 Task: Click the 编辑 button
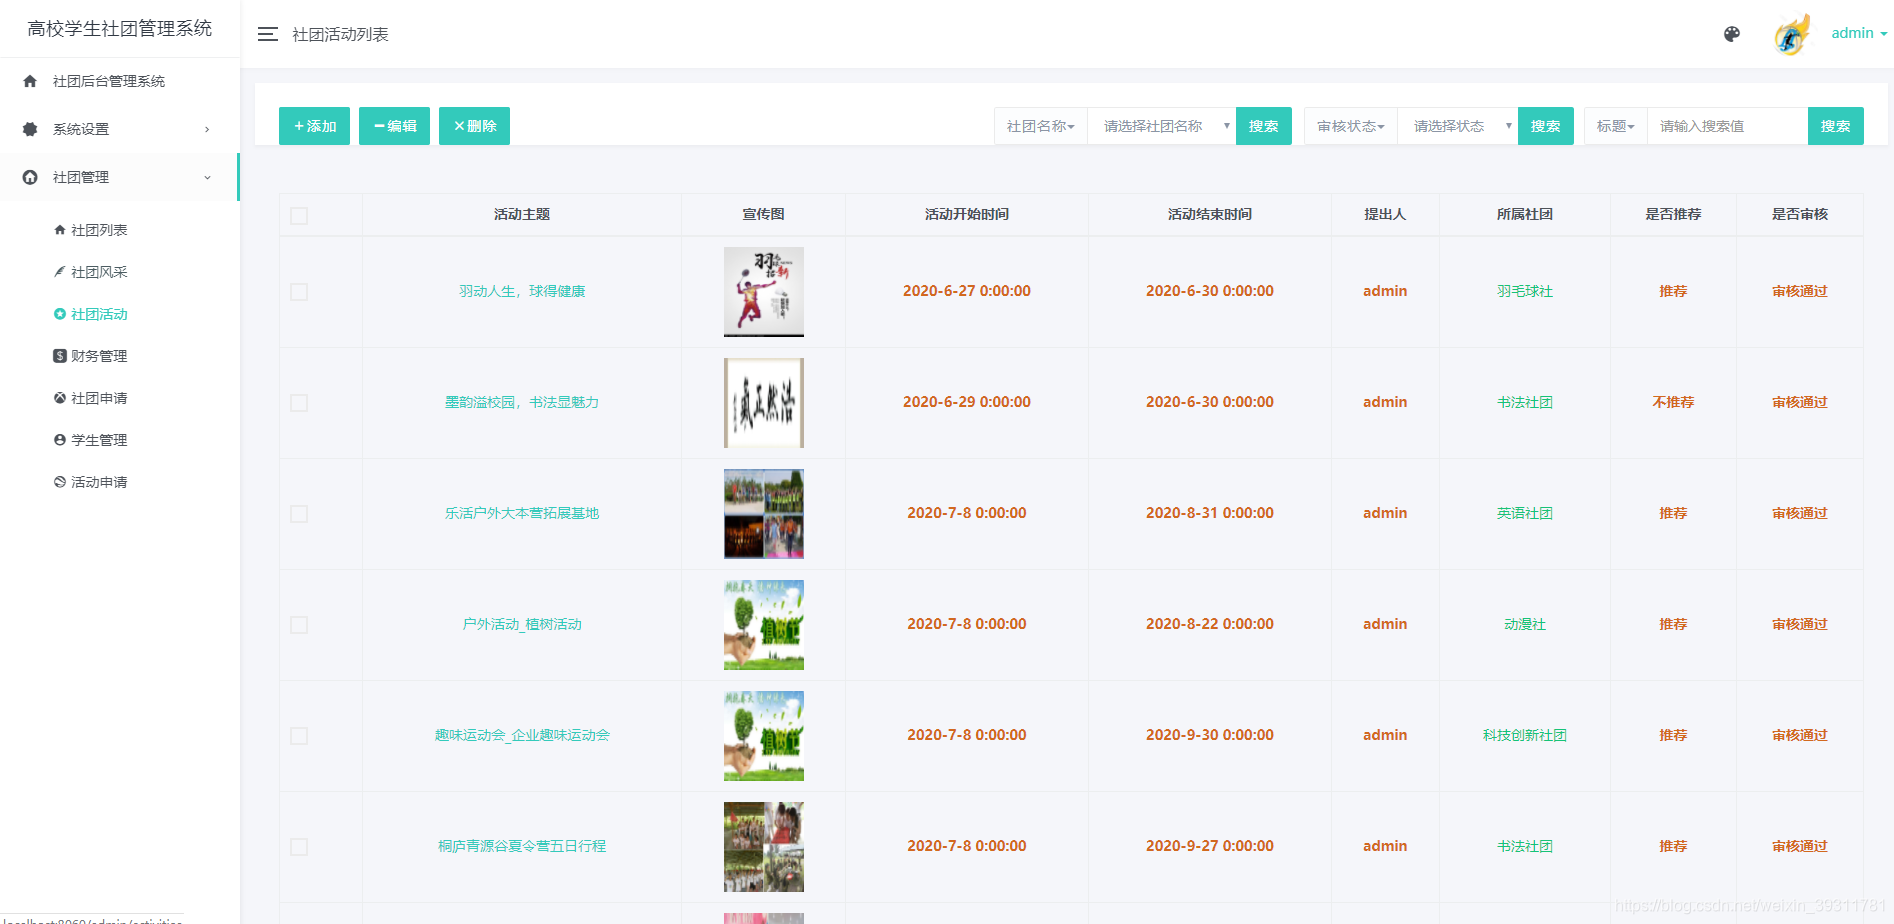pyautogui.click(x=394, y=126)
